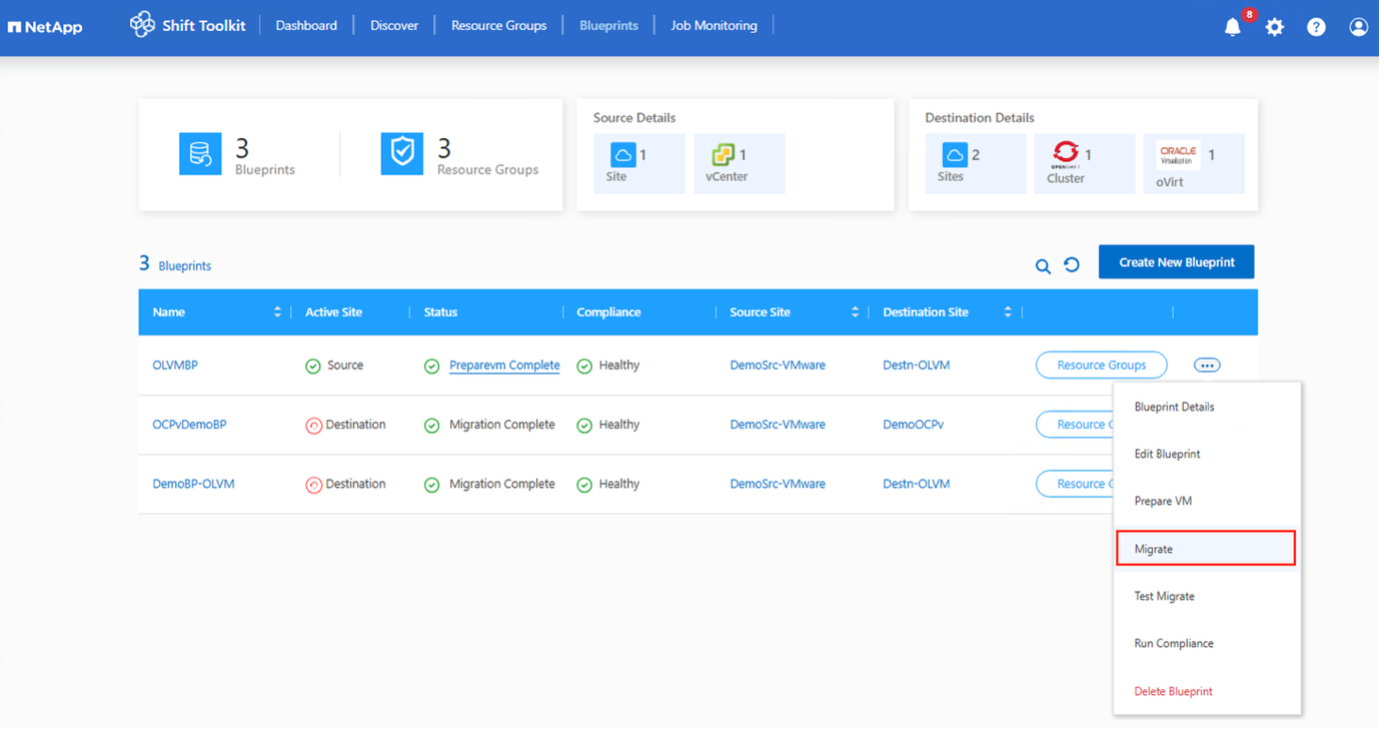The height and width of the screenshot is (733, 1384).
Task: Open settings gear icon in header
Action: point(1274,27)
